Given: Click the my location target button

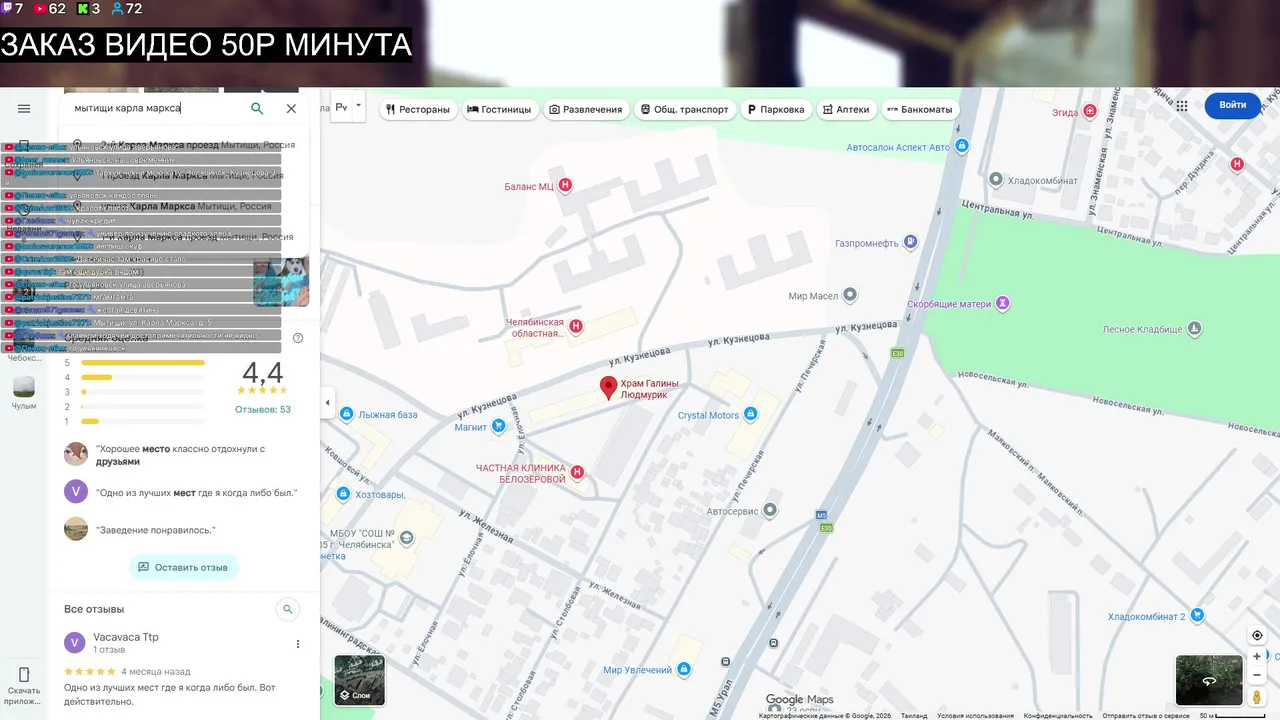Looking at the screenshot, I should click(1257, 636).
